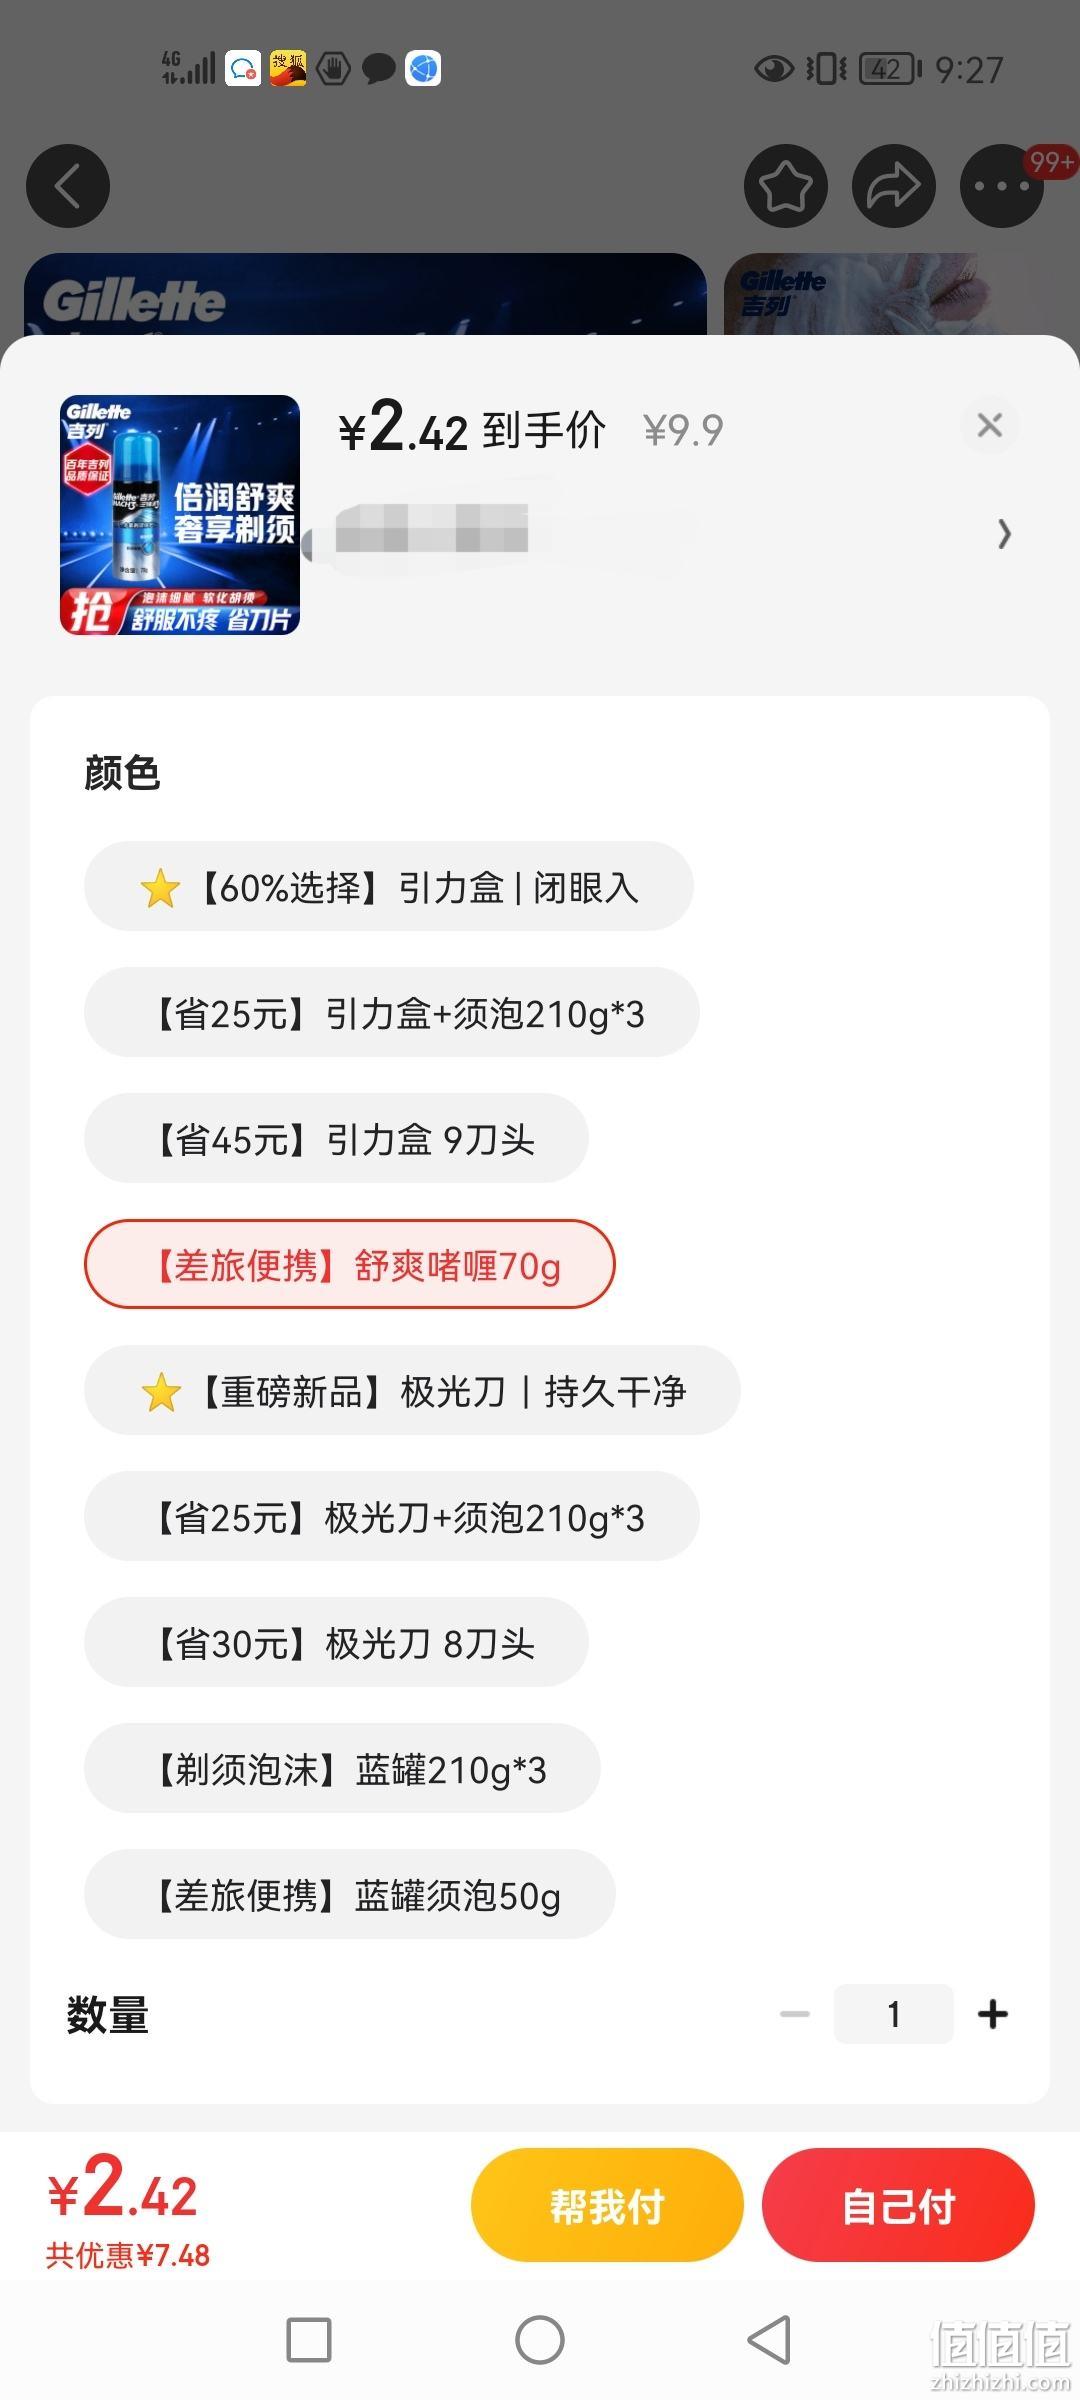Expand the blurred info row chevron
The image size is (1080, 2400).
pyautogui.click(x=1004, y=535)
